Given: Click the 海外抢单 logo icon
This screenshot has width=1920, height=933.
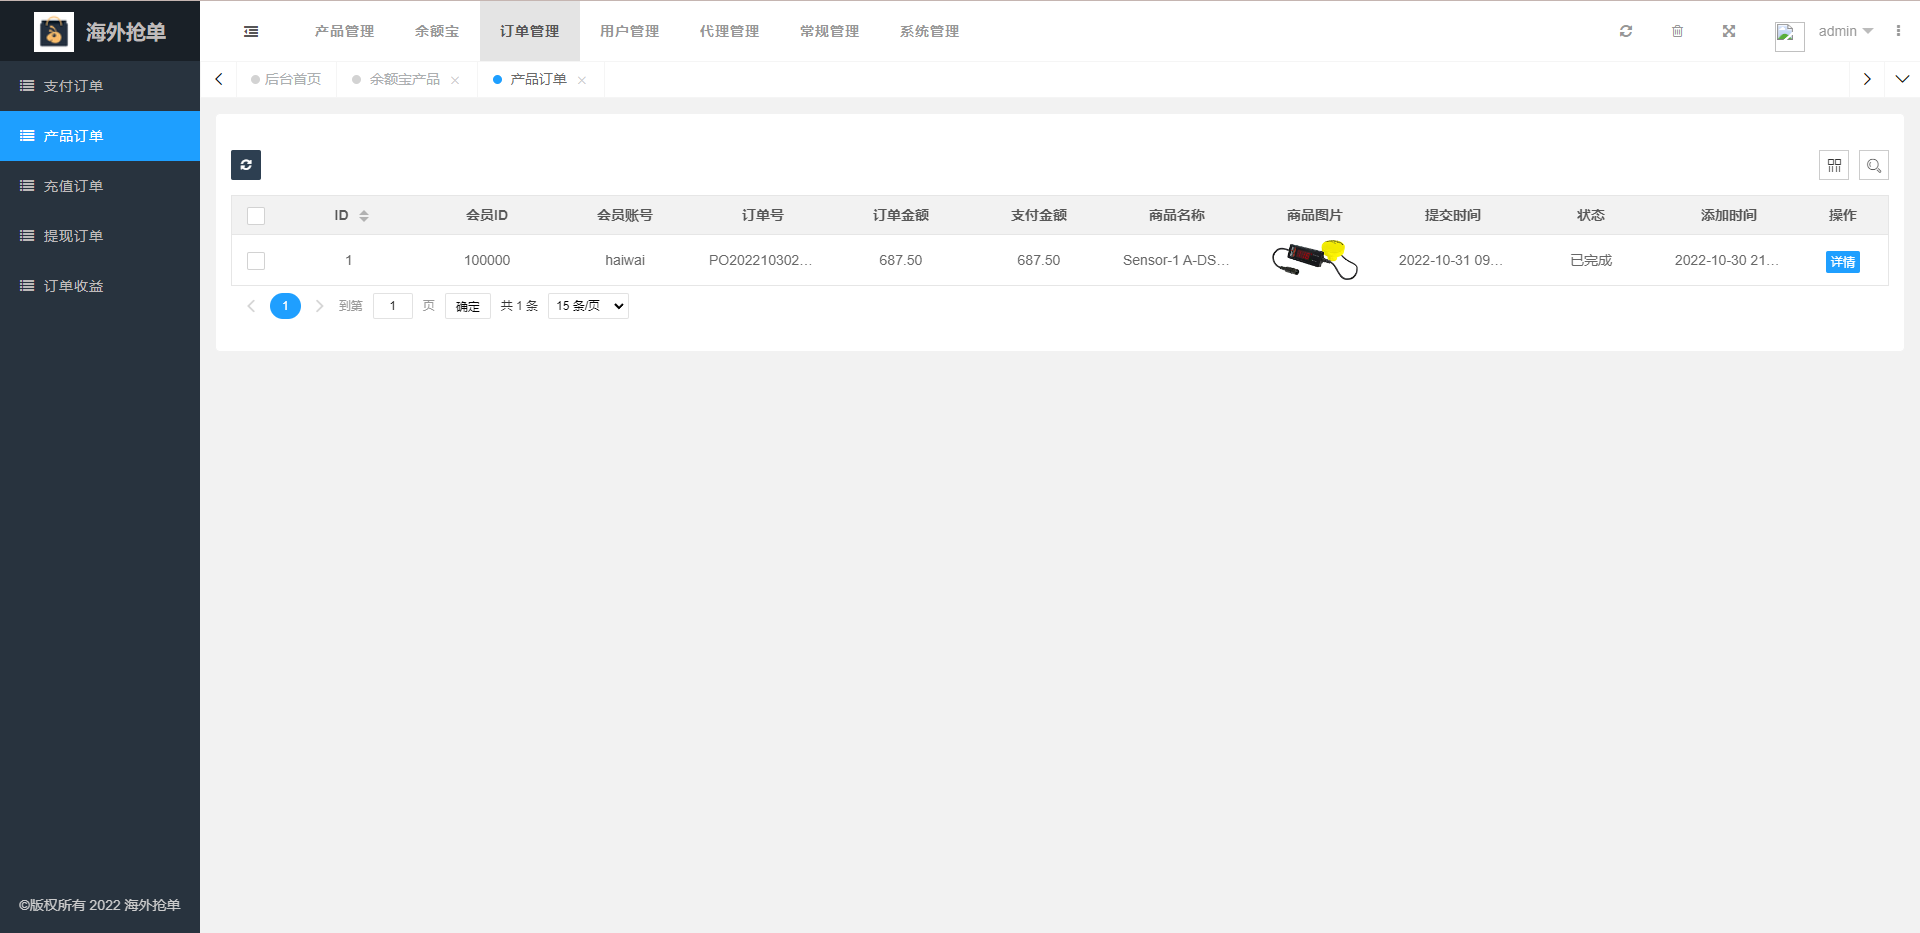Looking at the screenshot, I should 54,31.
